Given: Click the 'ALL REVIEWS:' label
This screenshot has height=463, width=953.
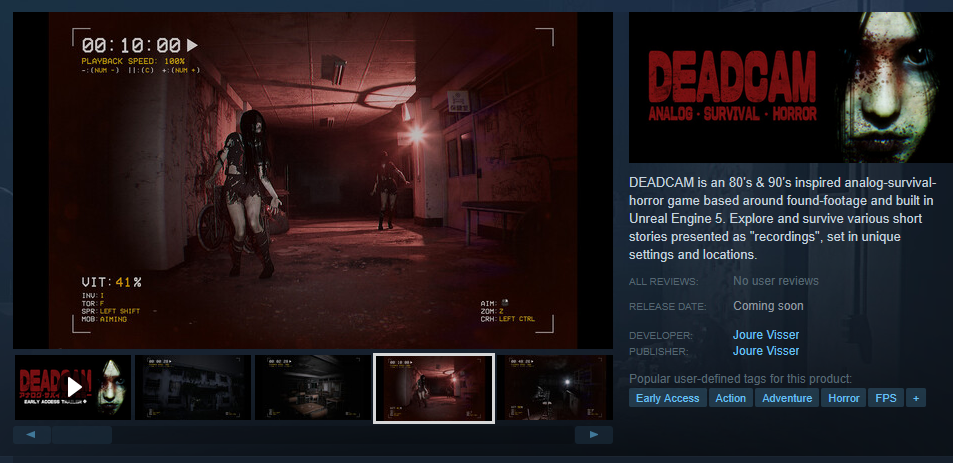Looking at the screenshot, I should pos(664,282).
